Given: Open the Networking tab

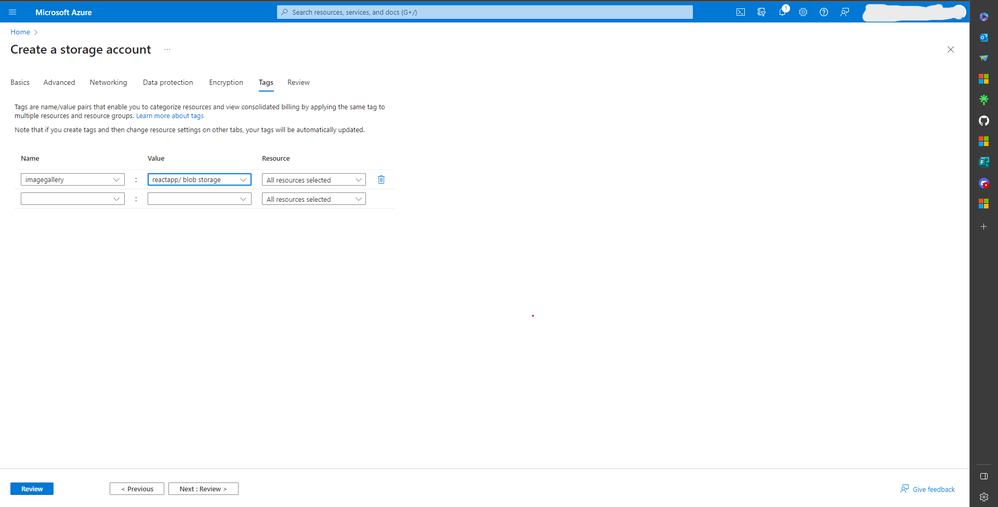Looking at the screenshot, I should (x=108, y=82).
